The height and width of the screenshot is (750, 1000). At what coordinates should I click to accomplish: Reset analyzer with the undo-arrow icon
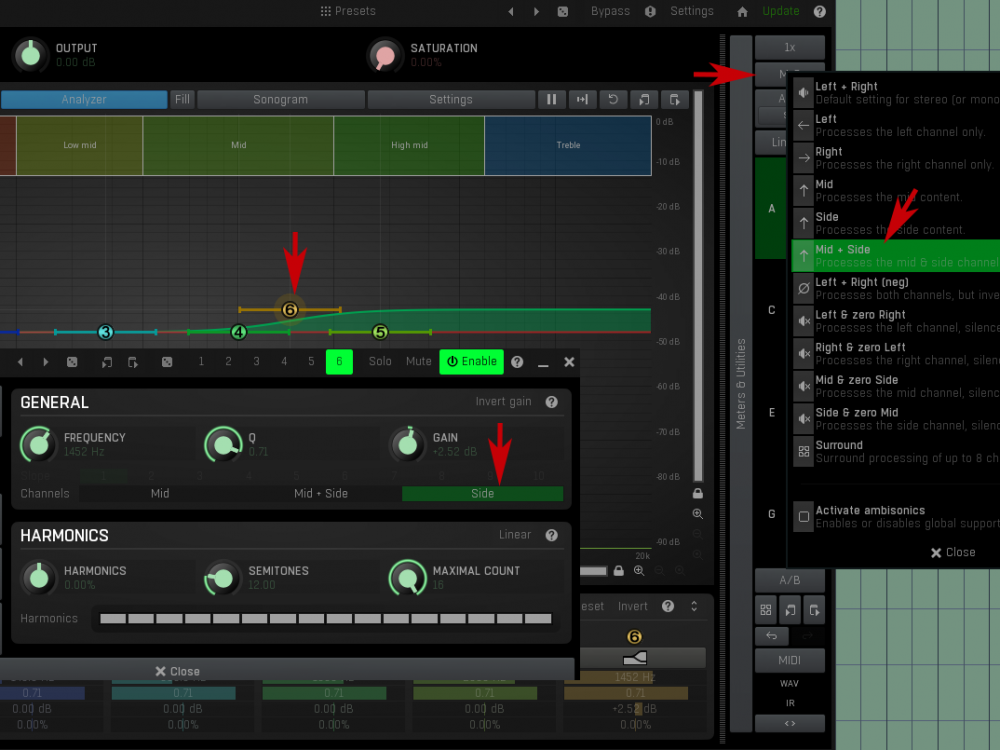pyautogui.click(x=613, y=99)
